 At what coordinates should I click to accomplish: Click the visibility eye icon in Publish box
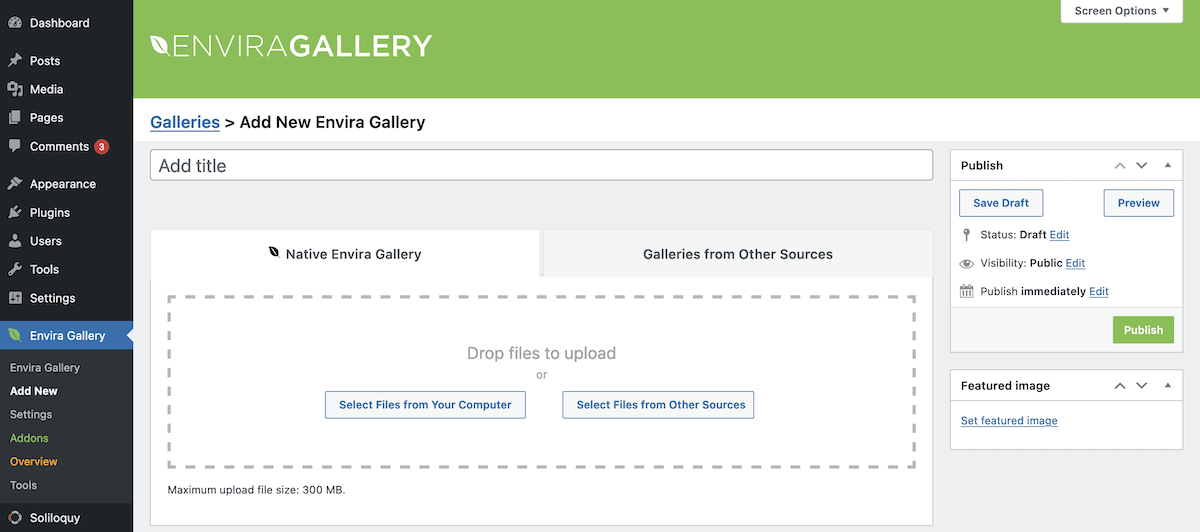(x=966, y=264)
